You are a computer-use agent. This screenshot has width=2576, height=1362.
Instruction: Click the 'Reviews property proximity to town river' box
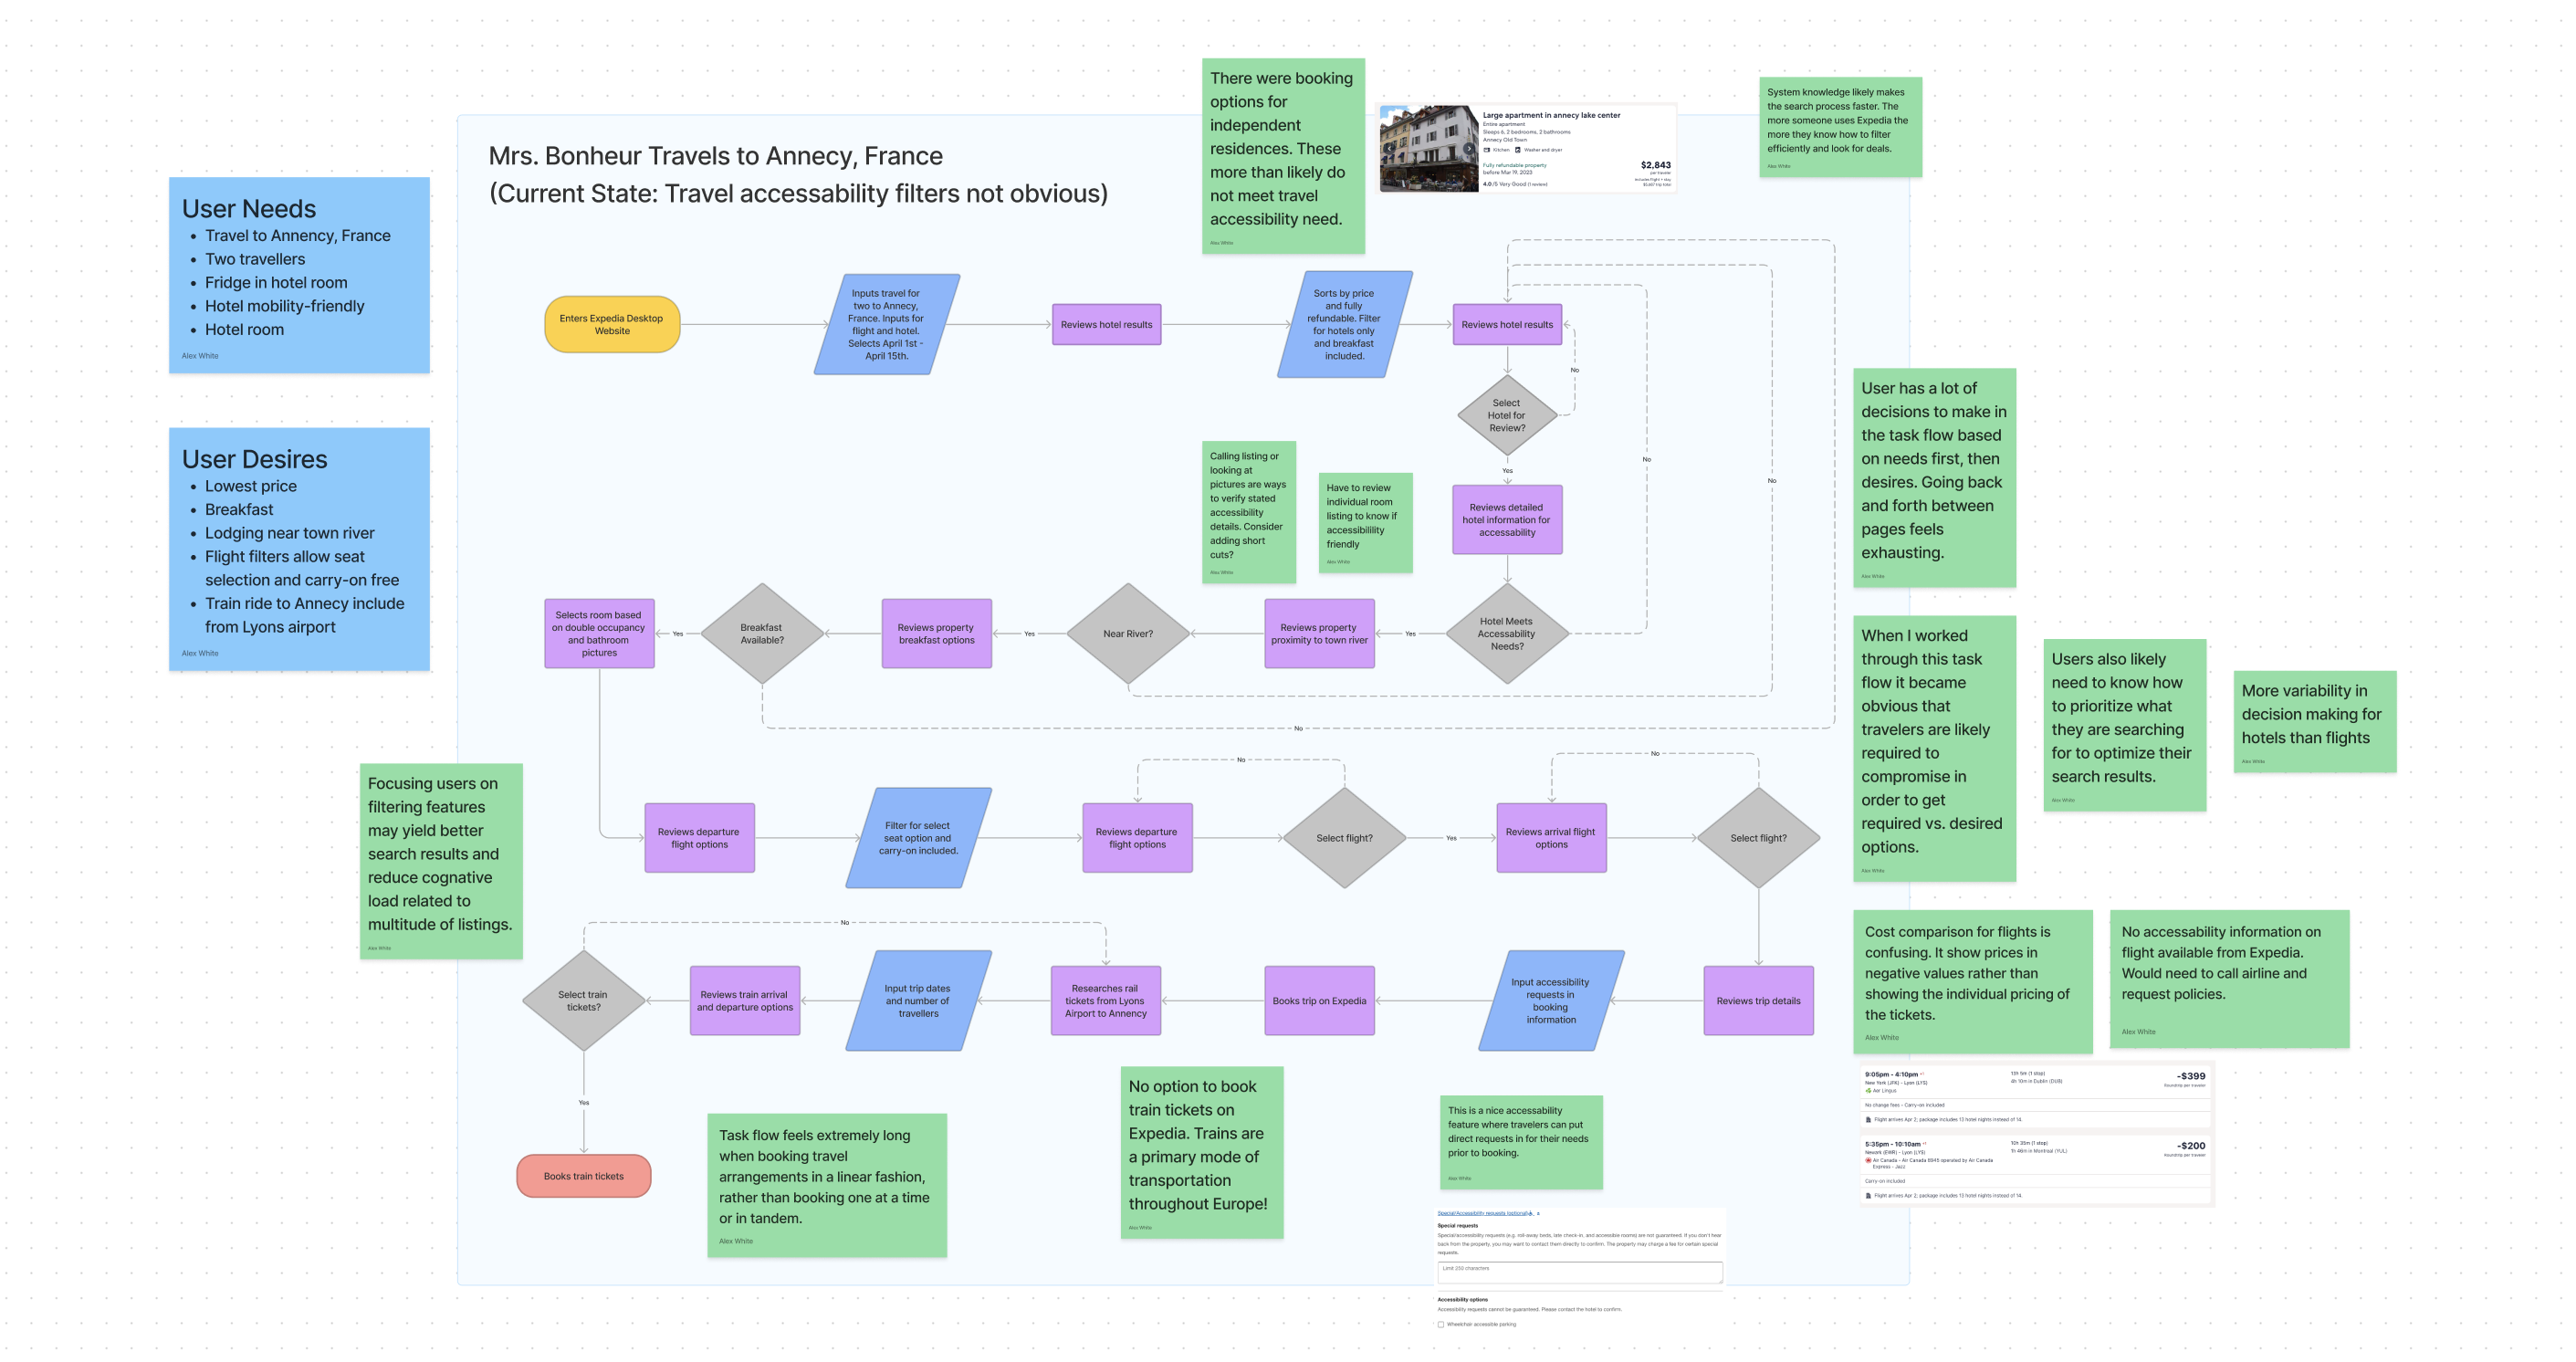tap(1319, 634)
